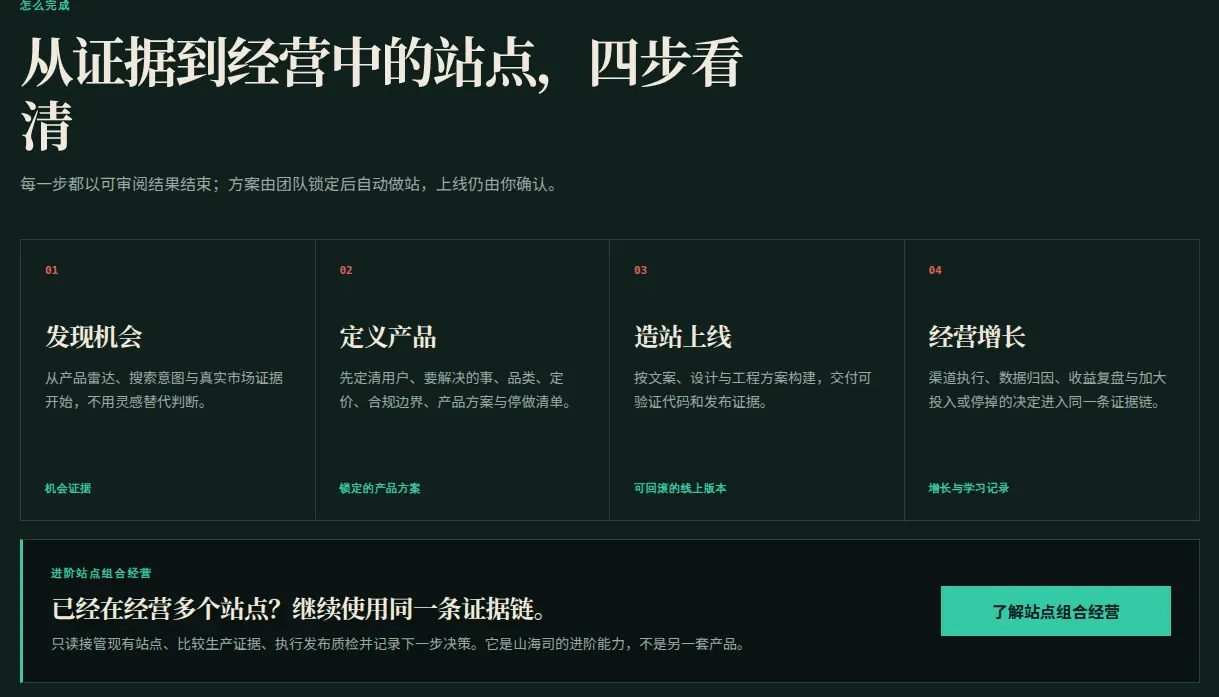Select the 发现机会 card title

pos(94,337)
